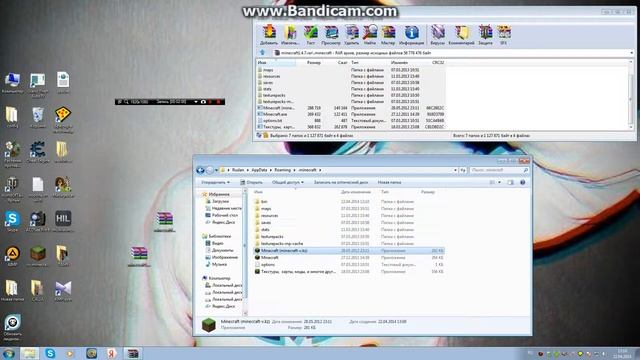Viewport: 640px width, 360px height.
Task: Click Новая папка (New folder) in Explorer
Action: (x=389, y=182)
